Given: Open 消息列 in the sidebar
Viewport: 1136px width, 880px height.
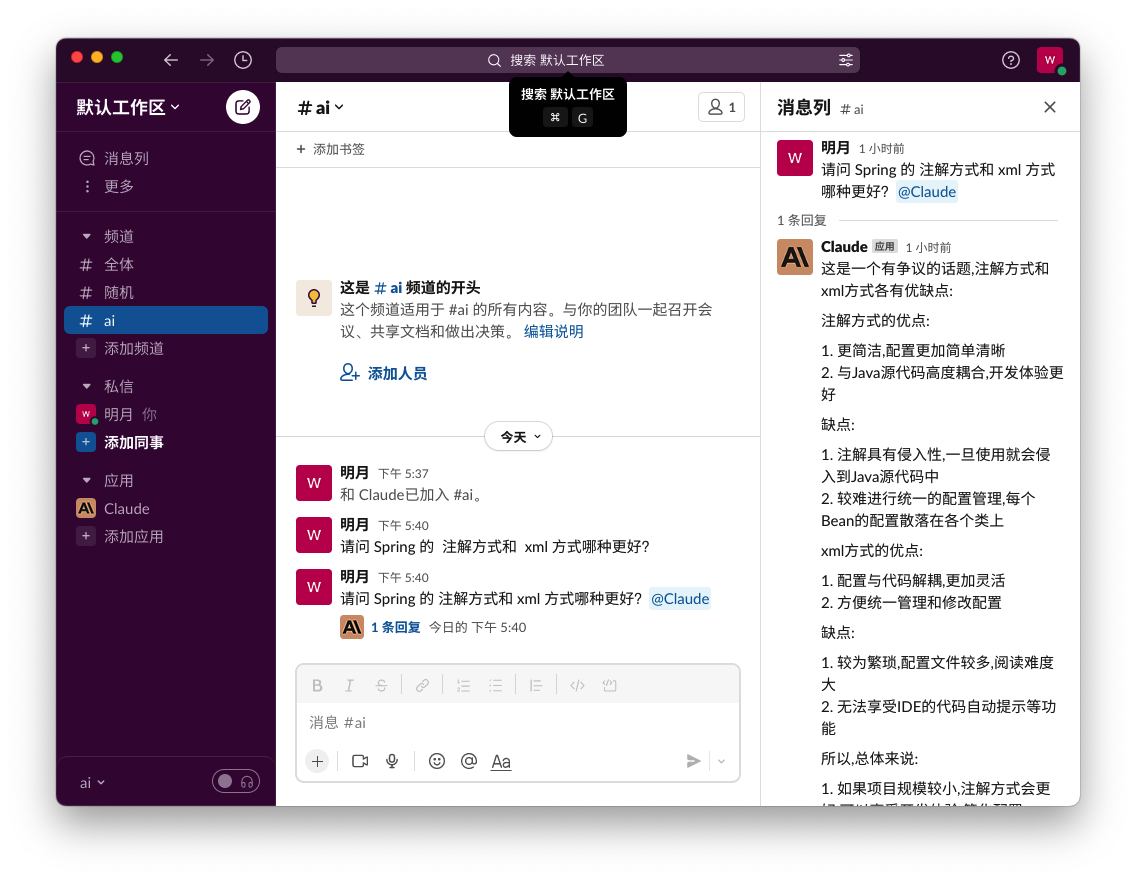Looking at the screenshot, I should point(166,158).
